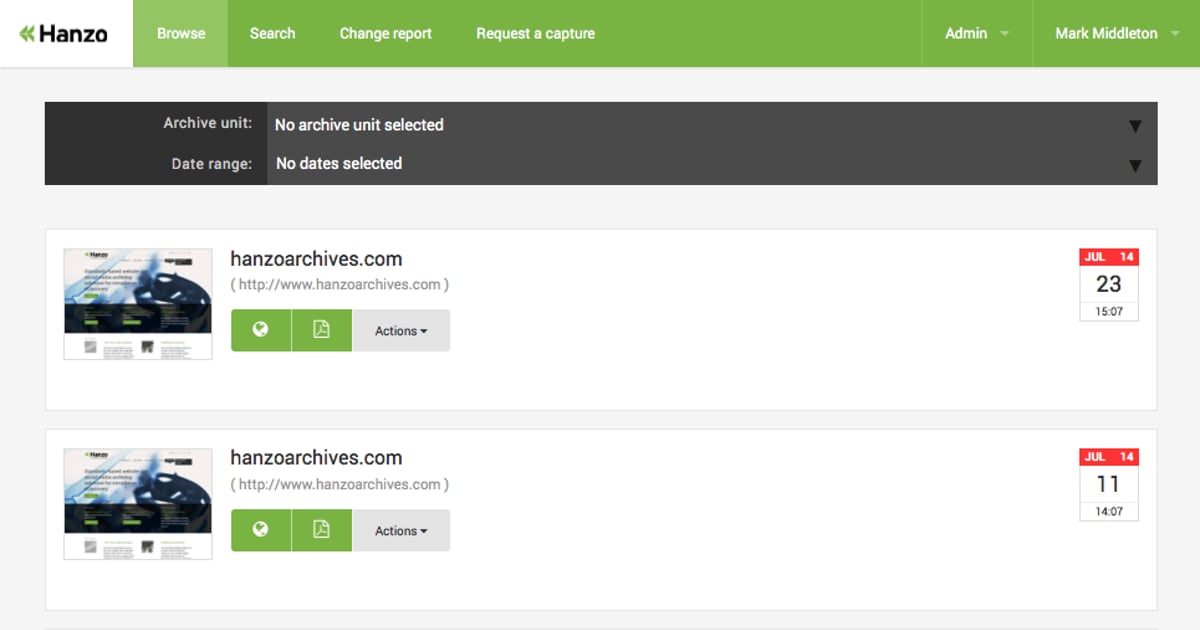Click first hanzoarchives.com title link
Viewport: 1200px width, 630px height.
[x=316, y=259]
